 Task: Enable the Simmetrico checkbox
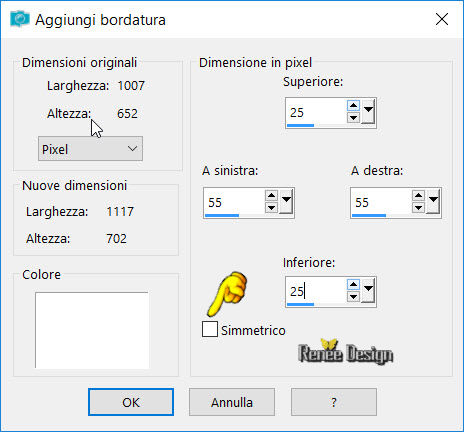210,329
